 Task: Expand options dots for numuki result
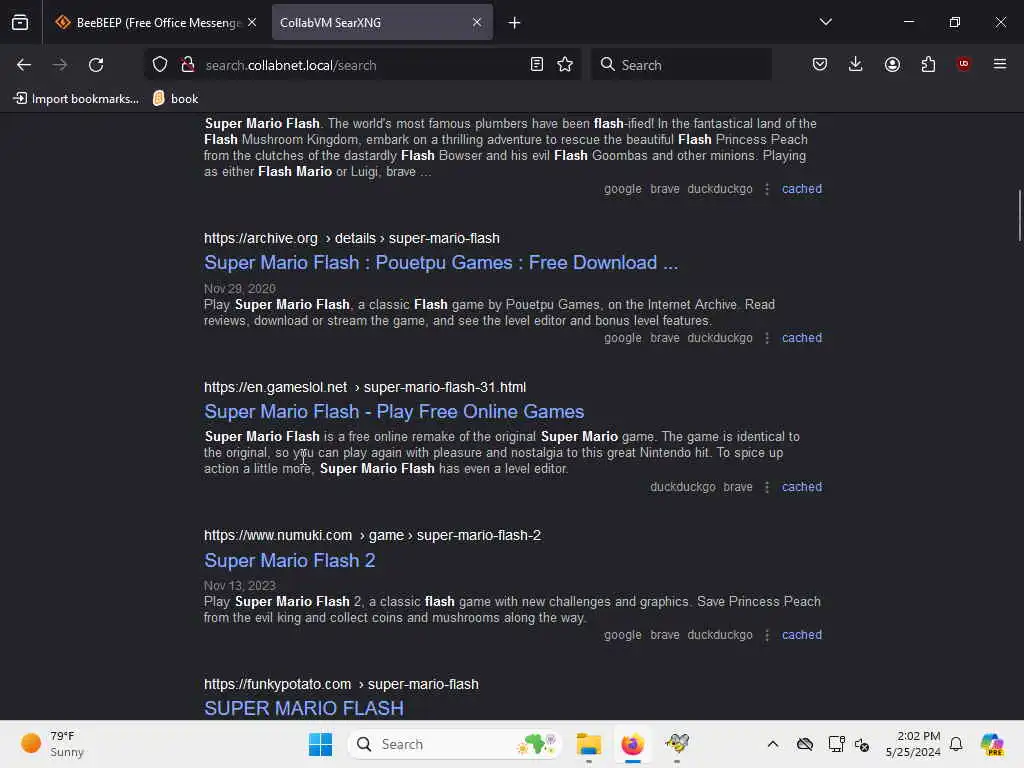(767, 635)
